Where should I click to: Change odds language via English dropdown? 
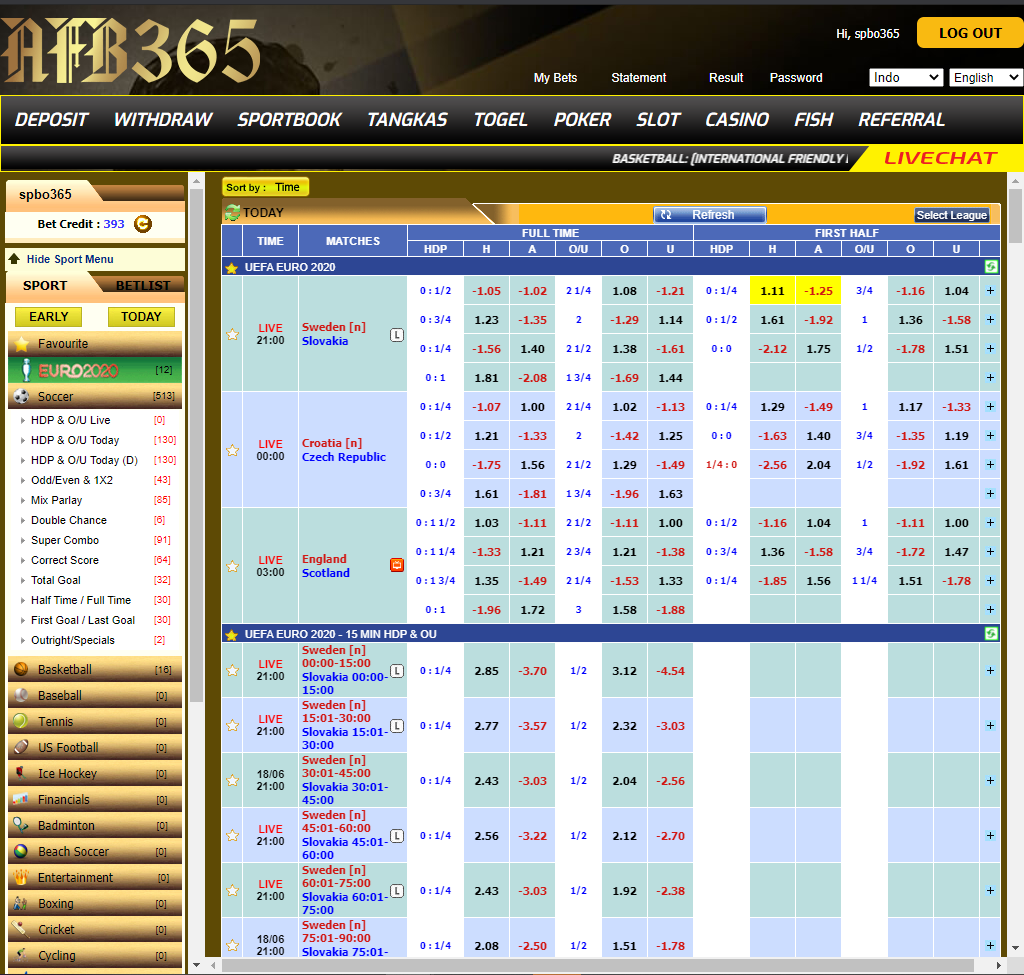tap(986, 77)
